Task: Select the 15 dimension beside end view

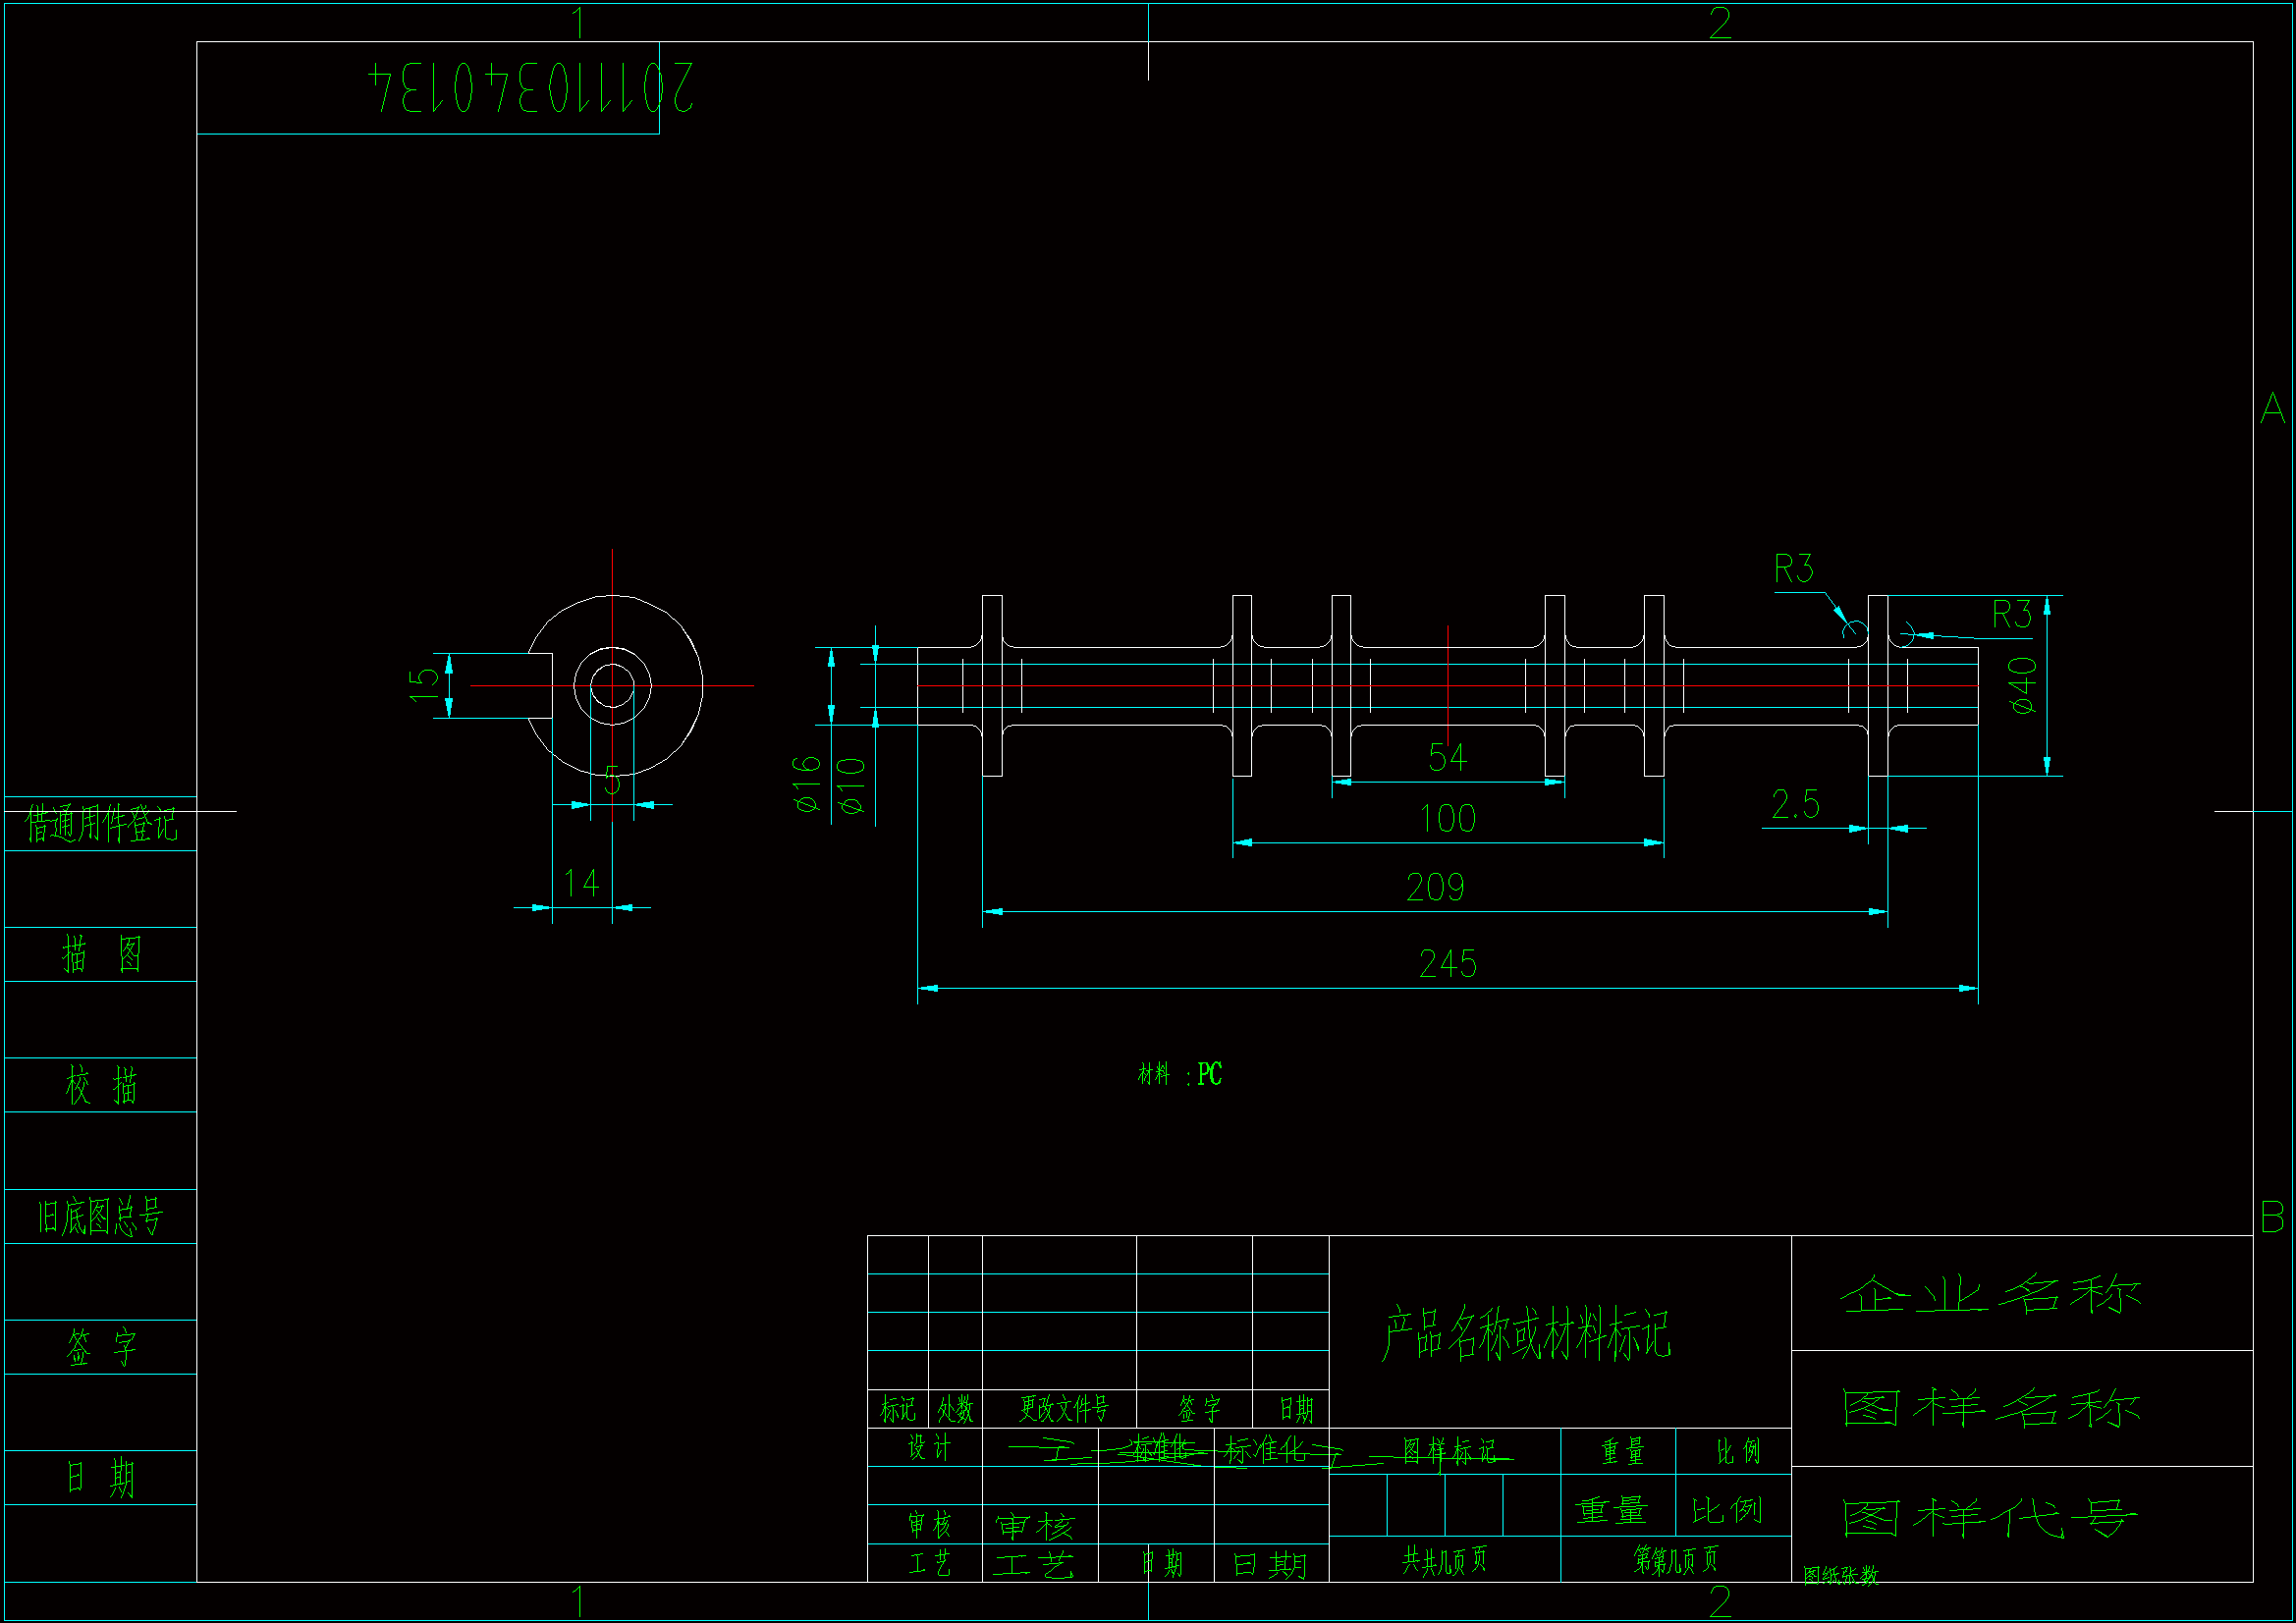Action: 424,685
